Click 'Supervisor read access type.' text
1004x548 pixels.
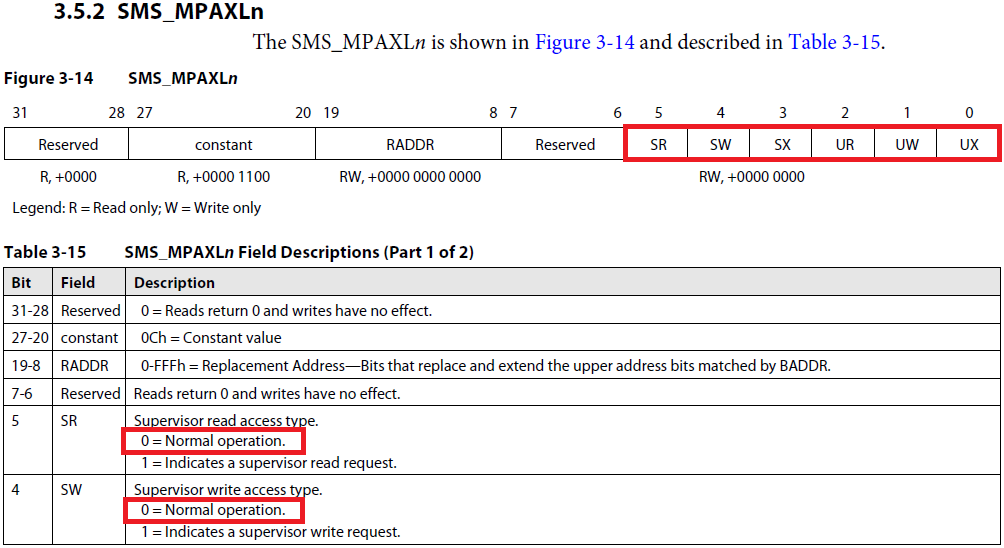pos(226,421)
